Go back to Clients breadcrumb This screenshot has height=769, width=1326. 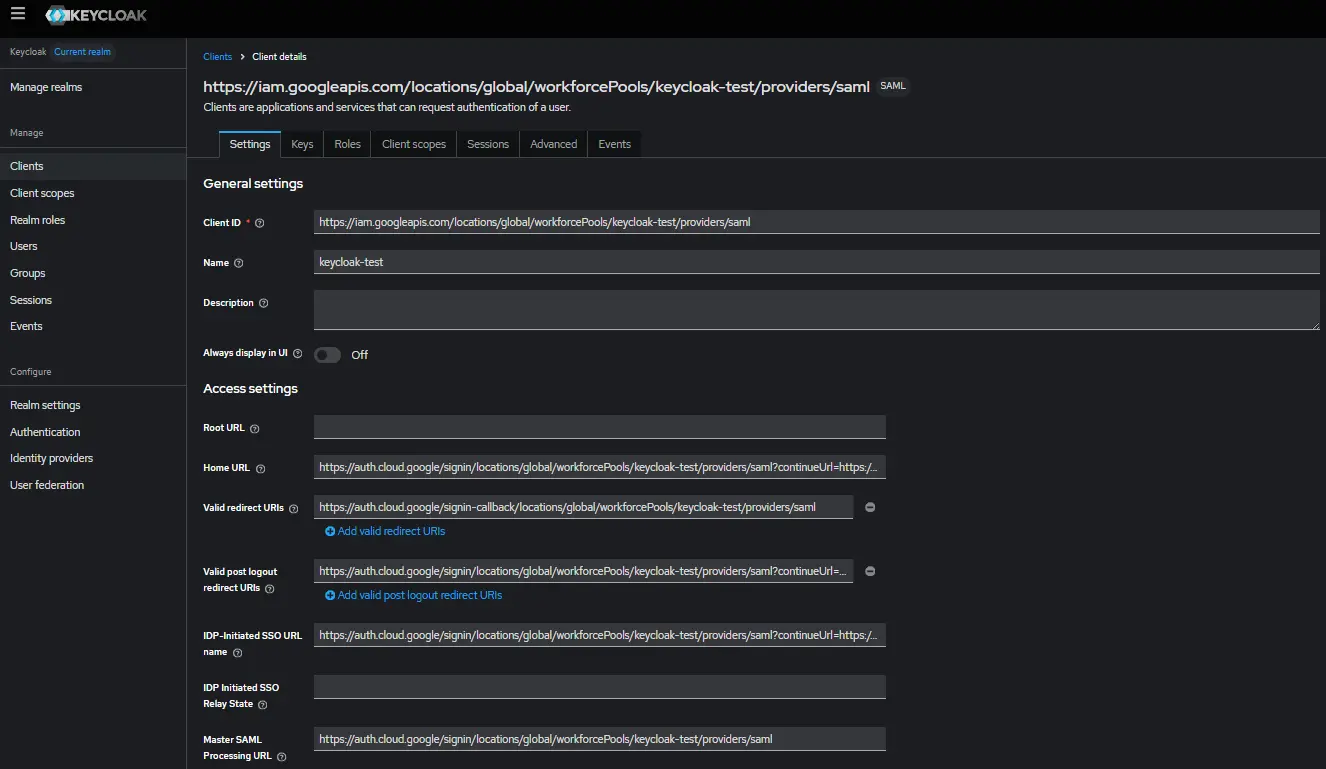pyautogui.click(x=217, y=57)
